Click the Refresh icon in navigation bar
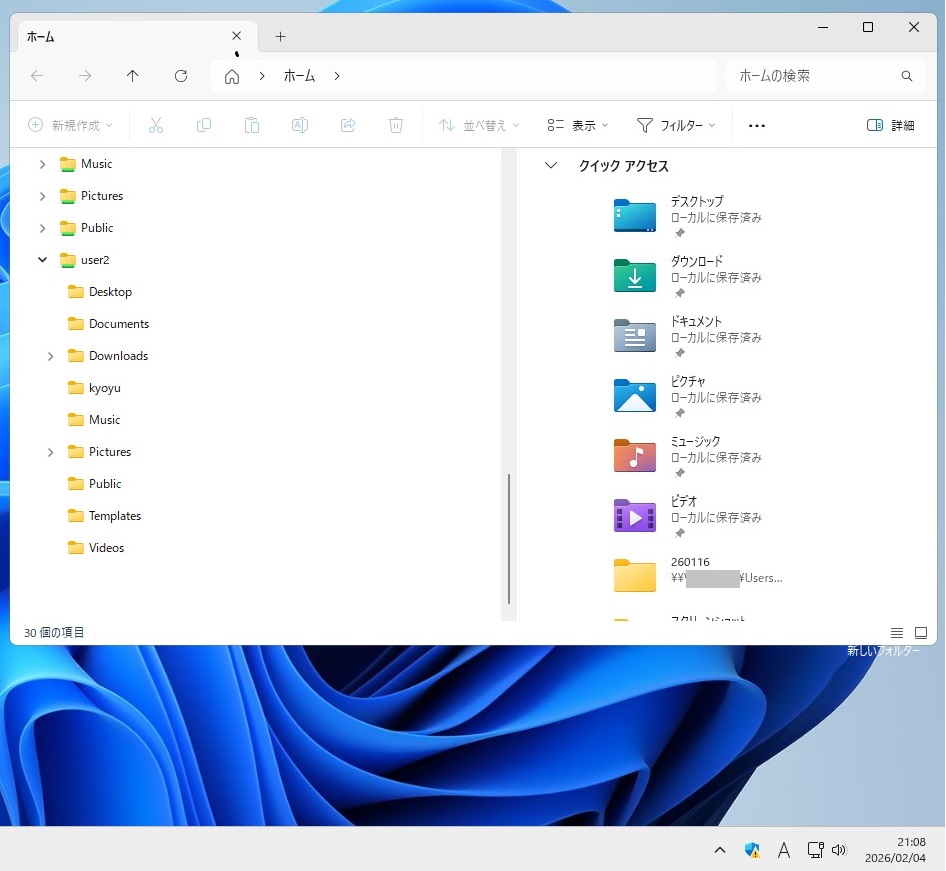Viewport: 946px width, 871px height. pyautogui.click(x=181, y=76)
